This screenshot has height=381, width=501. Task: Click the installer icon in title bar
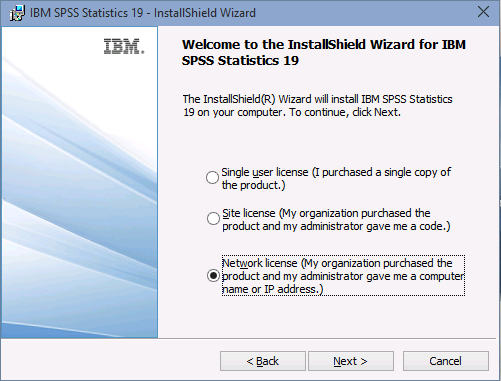17,13
